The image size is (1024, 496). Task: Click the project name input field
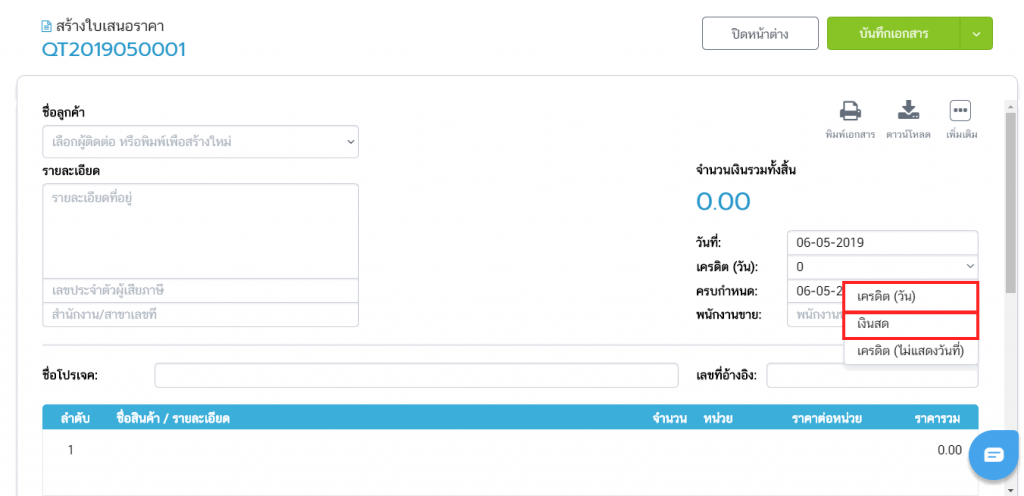(416, 375)
